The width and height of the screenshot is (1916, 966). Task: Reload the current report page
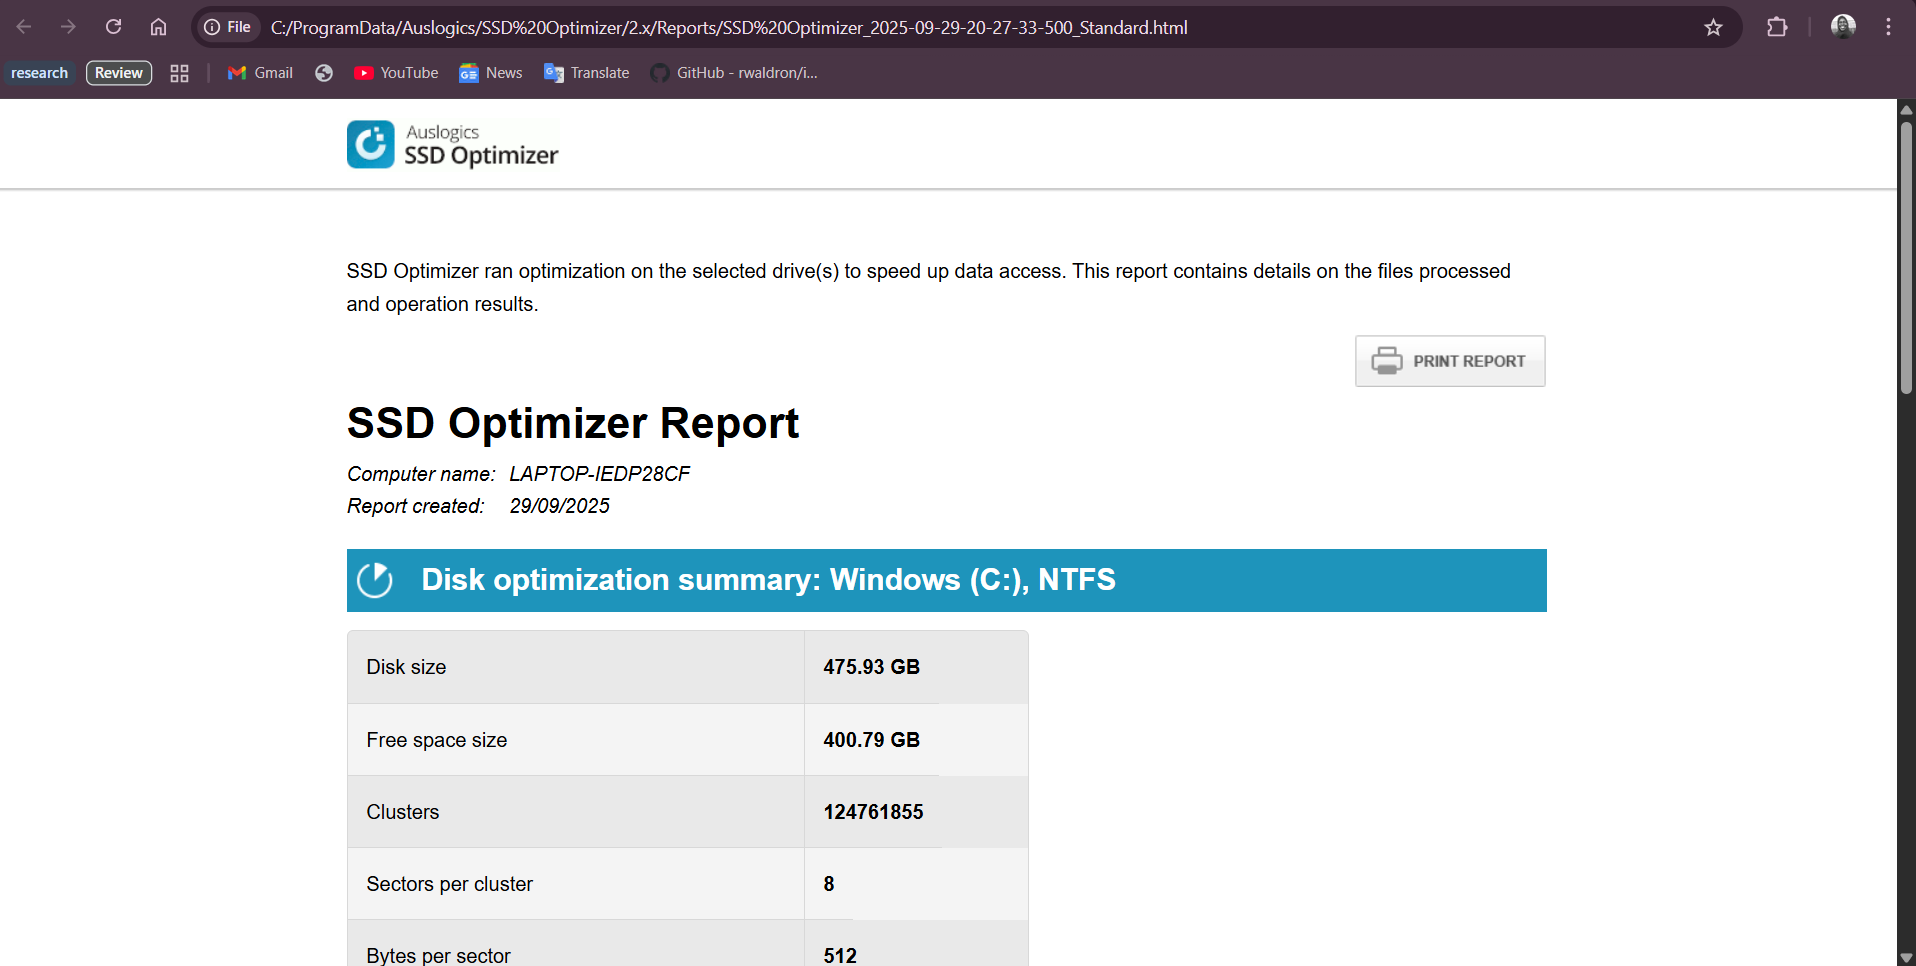click(113, 27)
